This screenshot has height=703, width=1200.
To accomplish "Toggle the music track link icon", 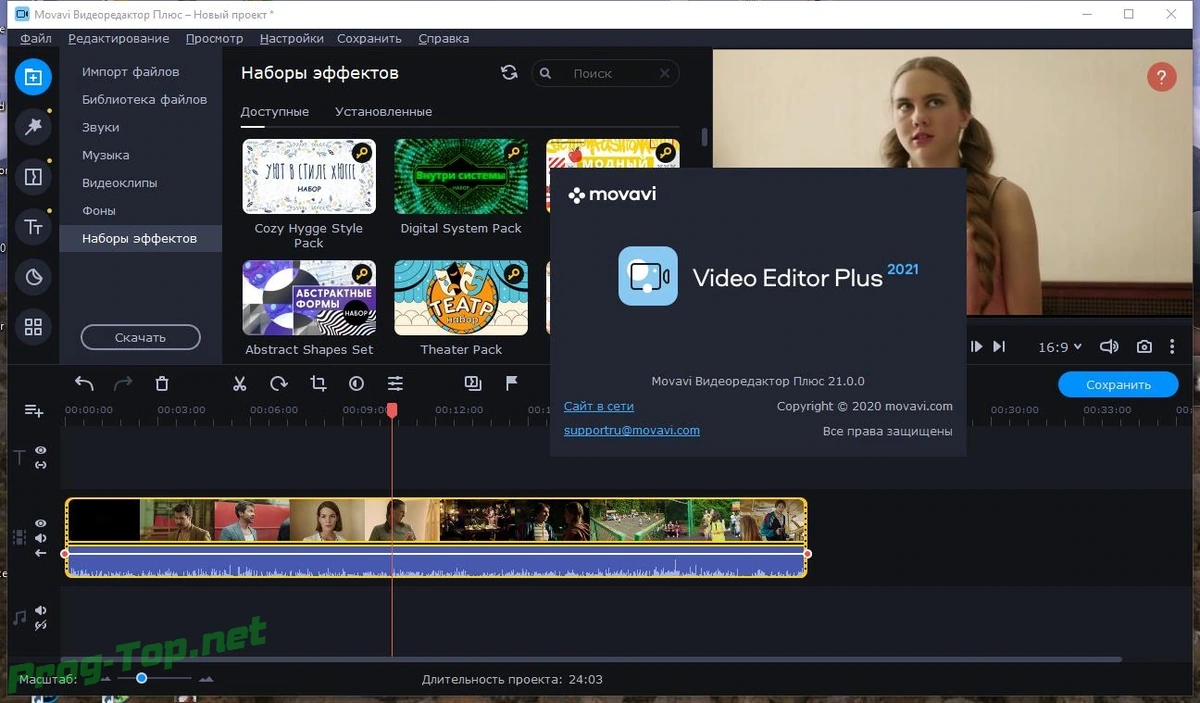I will pos(41,625).
